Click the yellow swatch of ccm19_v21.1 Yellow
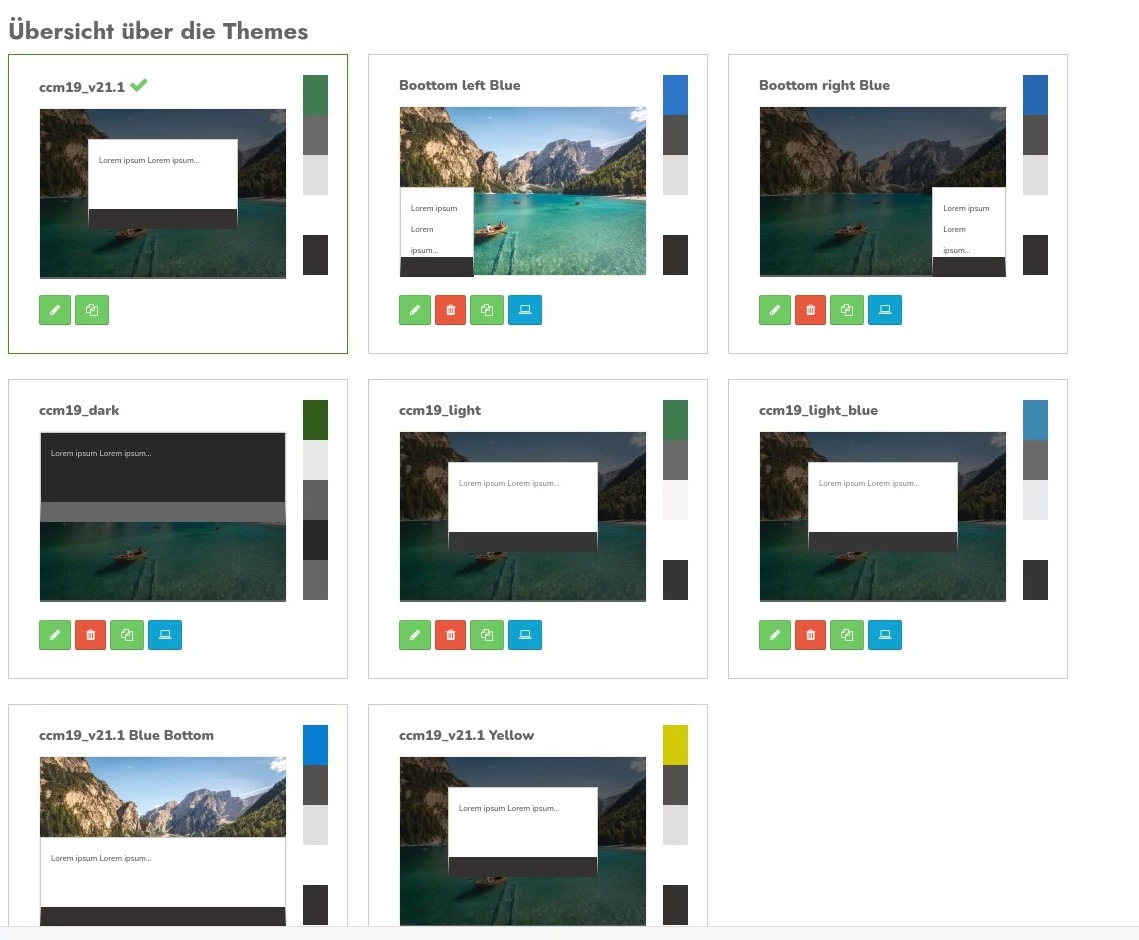Image resolution: width=1139 pixels, height=940 pixels. click(675, 745)
